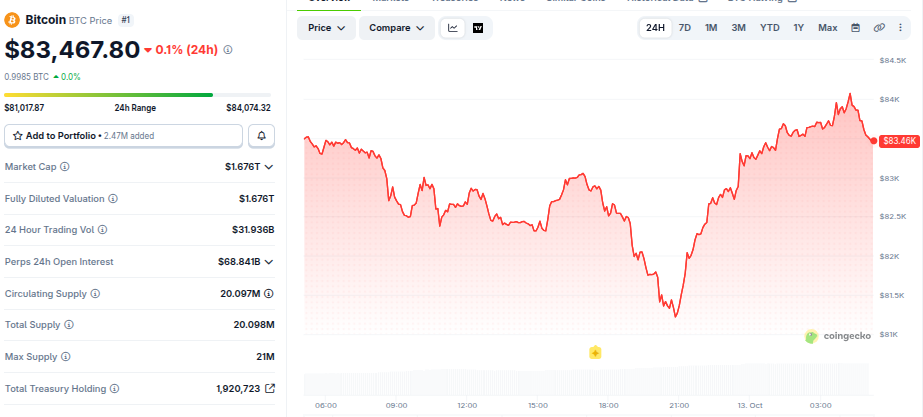
Task: Click the 24h low $81,017.87
Action: point(24,108)
